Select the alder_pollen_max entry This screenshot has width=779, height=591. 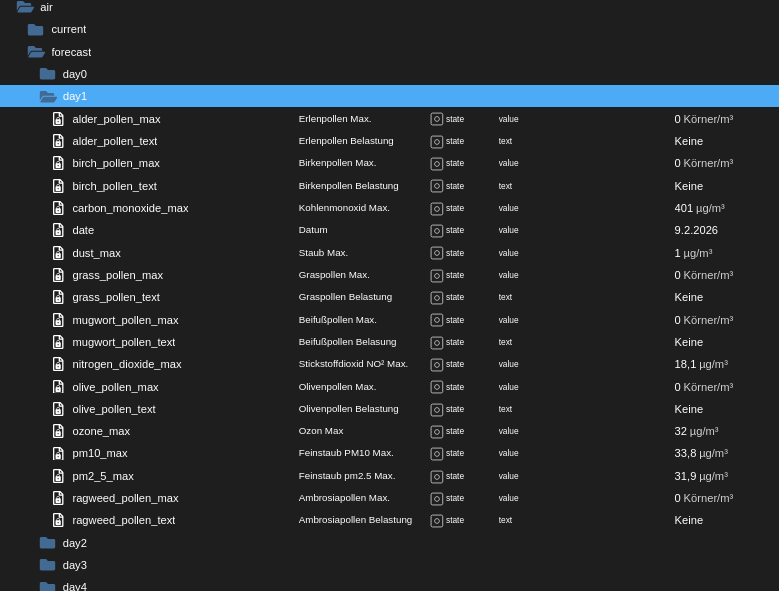pos(116,119)
